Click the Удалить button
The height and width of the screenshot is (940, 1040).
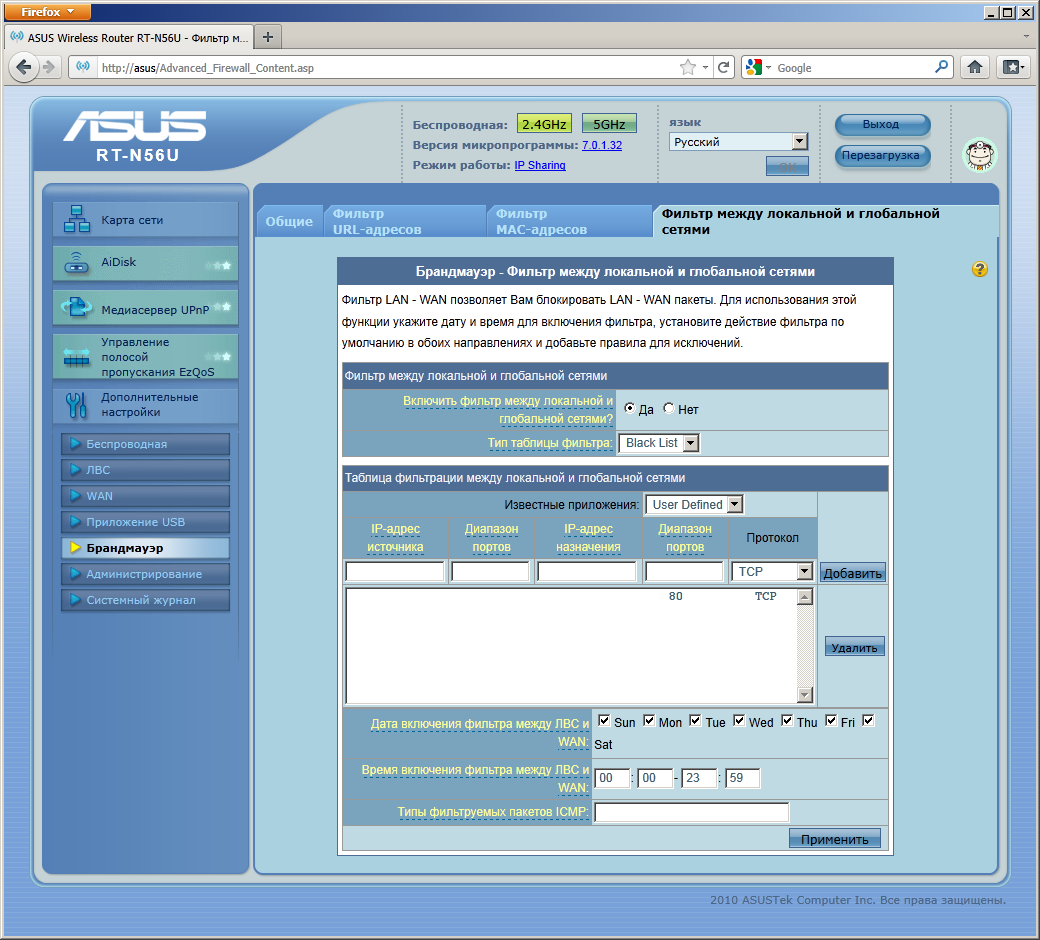pos(854,647)
